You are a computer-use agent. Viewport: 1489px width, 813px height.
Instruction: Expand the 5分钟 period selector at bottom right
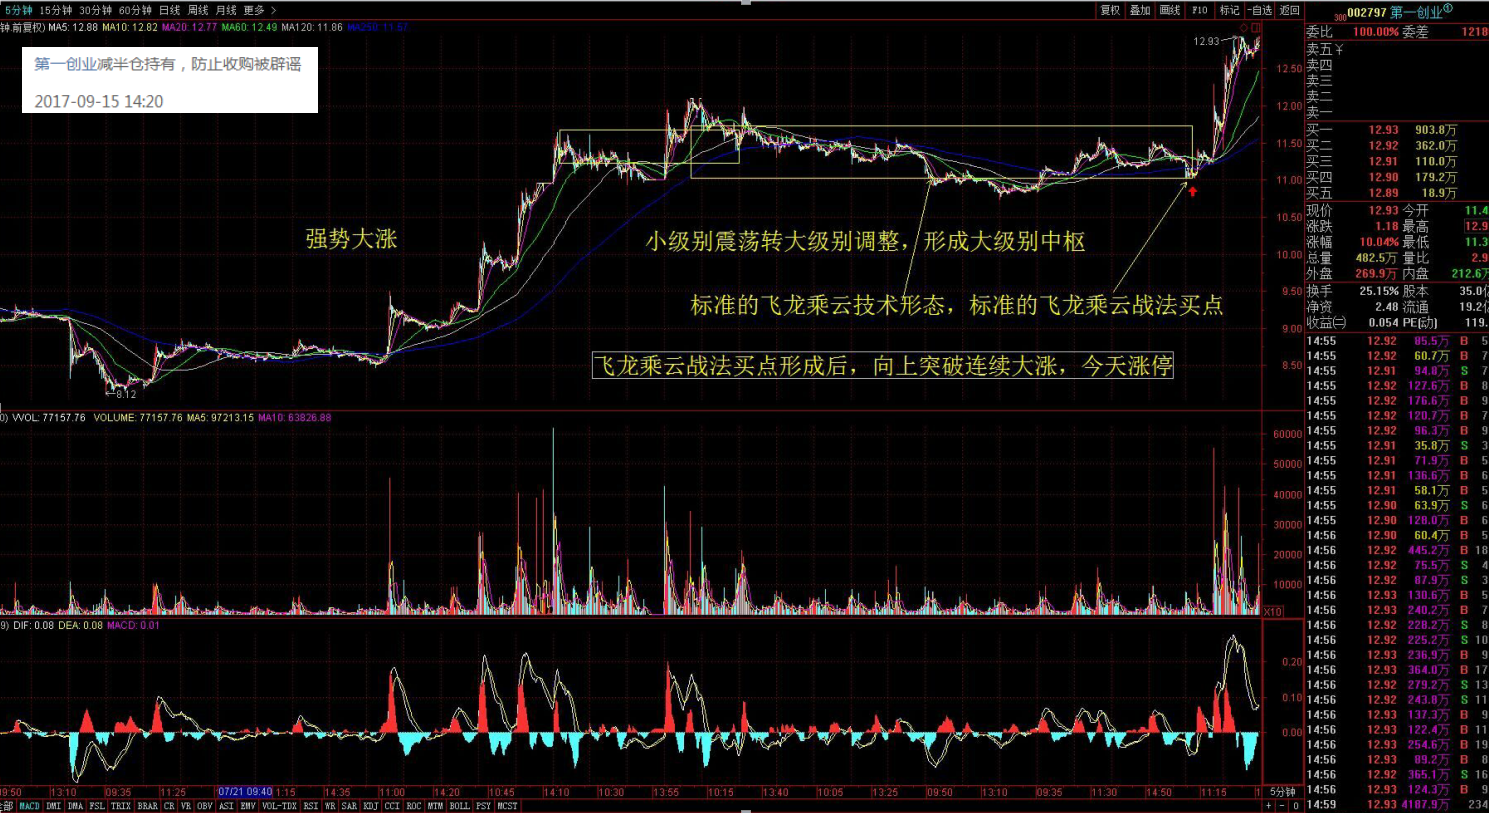1282,792
